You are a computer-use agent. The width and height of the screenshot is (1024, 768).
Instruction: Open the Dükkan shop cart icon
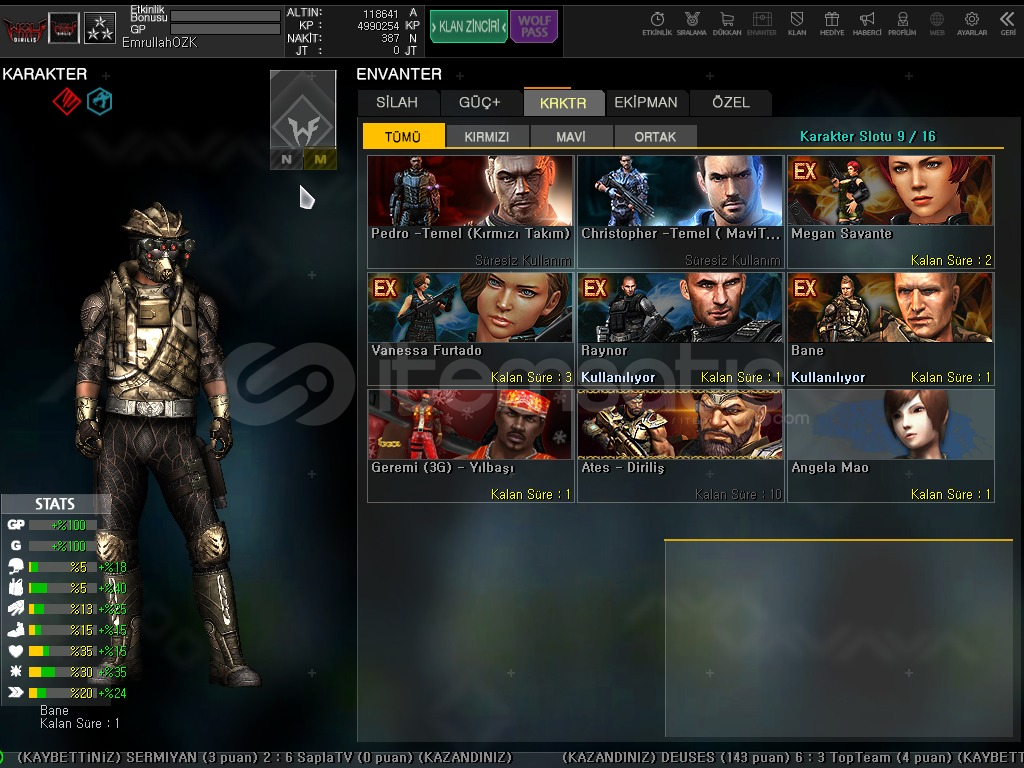727,24
